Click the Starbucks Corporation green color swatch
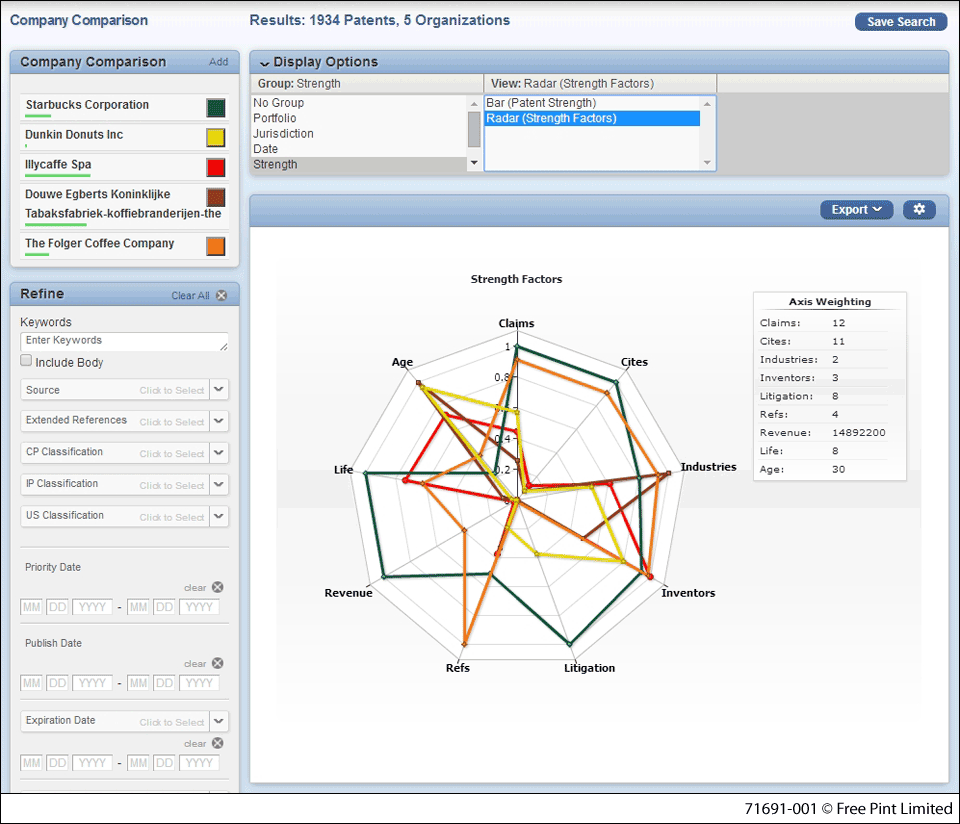The width and height of the screenshot is (960, 824). [x=215, y=107]
